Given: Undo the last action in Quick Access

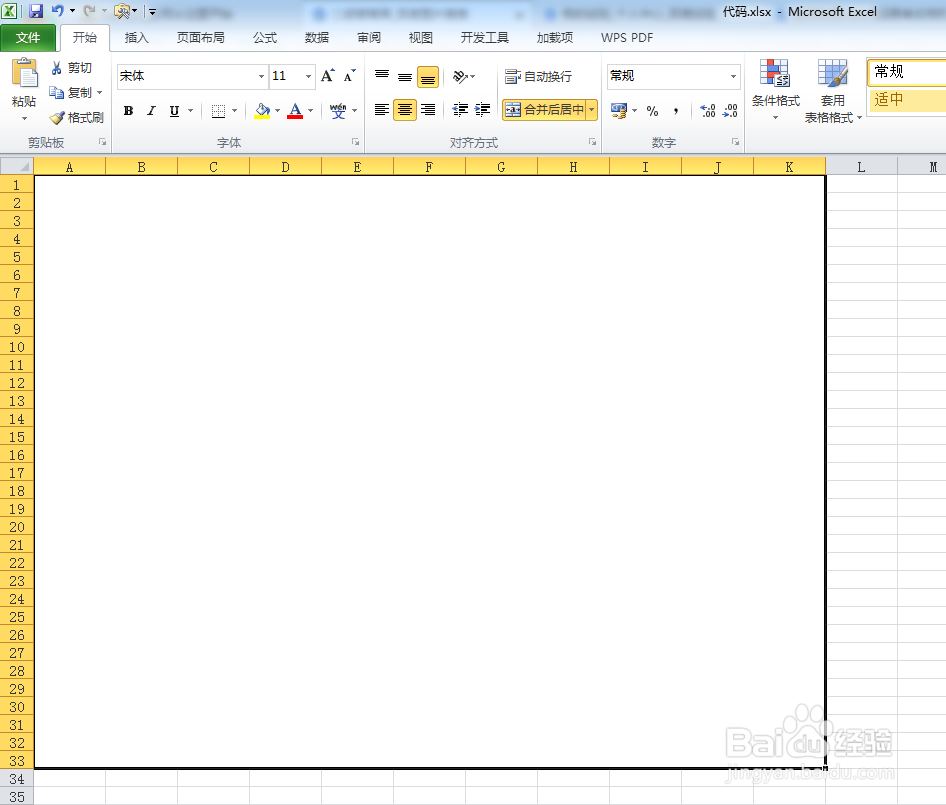Looking at the screenshot, I should click(x=57, y=11).
